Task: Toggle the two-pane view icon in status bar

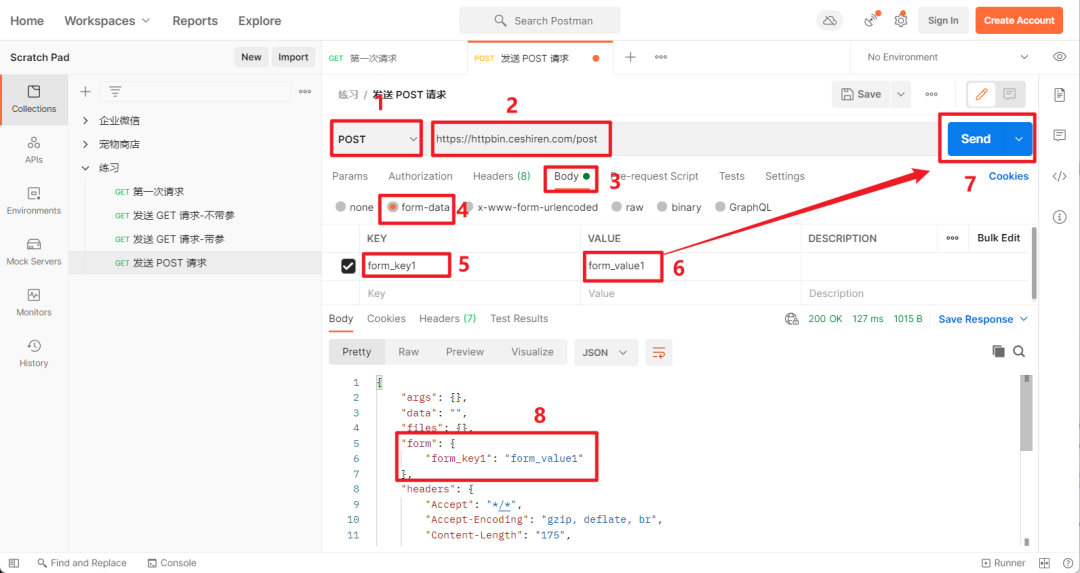Action: tap(1044, 563)
